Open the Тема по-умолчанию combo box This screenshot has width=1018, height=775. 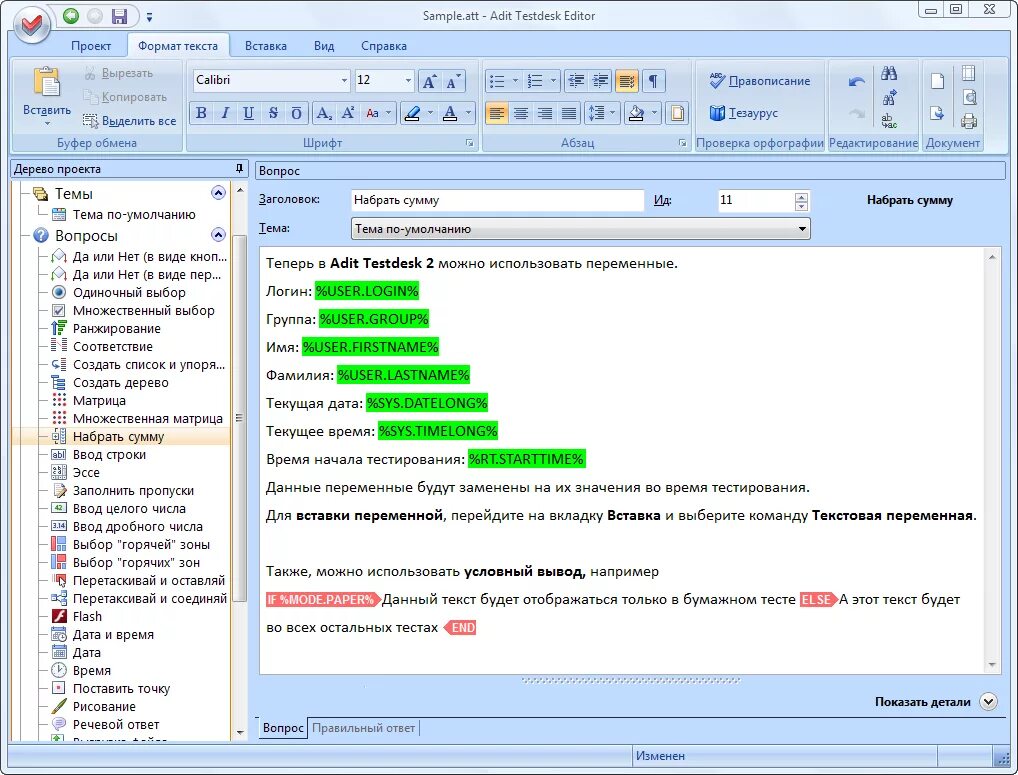click(x=580, y=228)
